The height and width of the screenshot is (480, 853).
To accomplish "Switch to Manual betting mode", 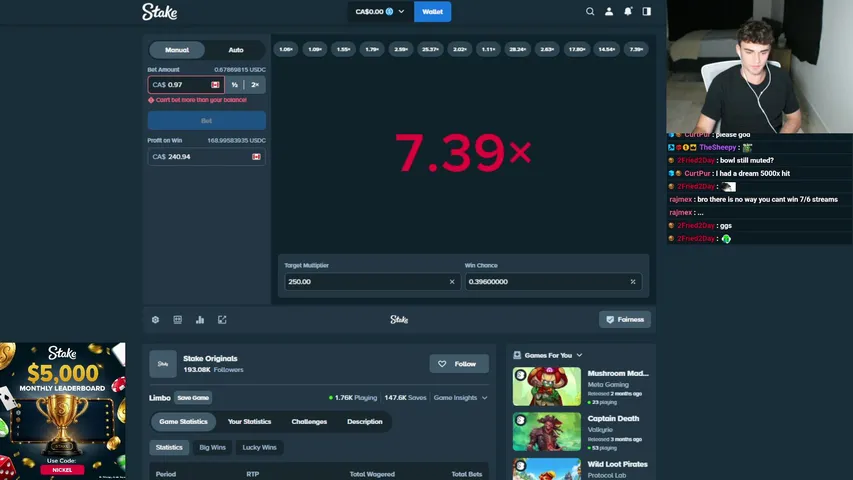I will pos(177,50).
